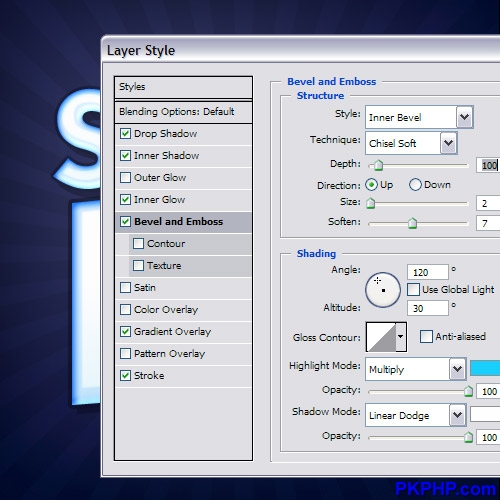500x500 pixels.
Task: Click the Soften slider handle
Action: click(413, 223)
